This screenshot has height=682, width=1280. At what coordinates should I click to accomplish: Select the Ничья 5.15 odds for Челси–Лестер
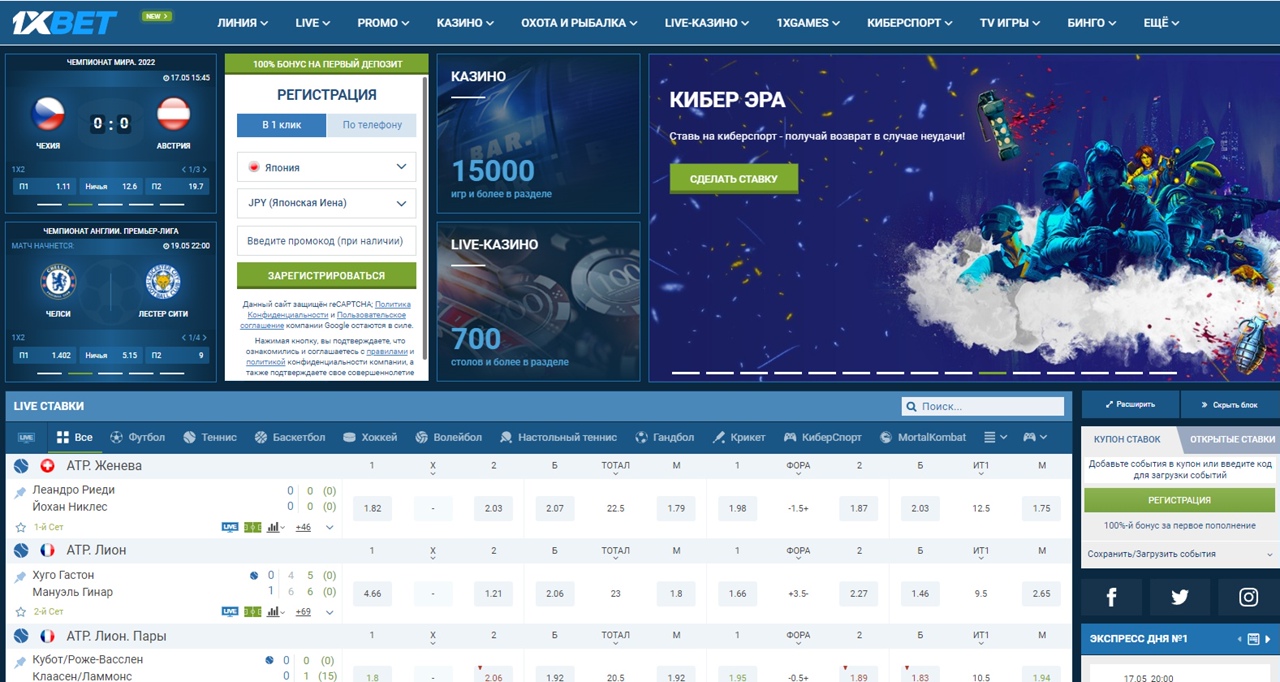point(111,355)
